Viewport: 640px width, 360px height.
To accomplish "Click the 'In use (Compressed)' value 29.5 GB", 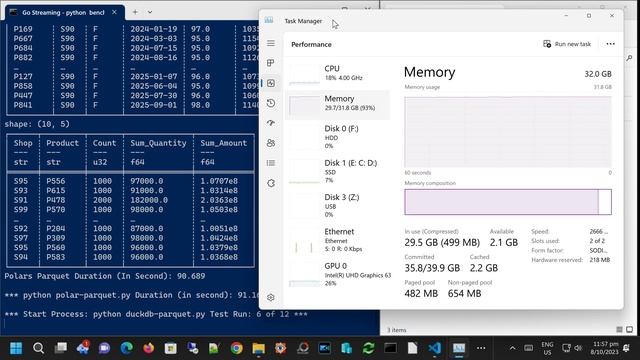I will 442,242.
